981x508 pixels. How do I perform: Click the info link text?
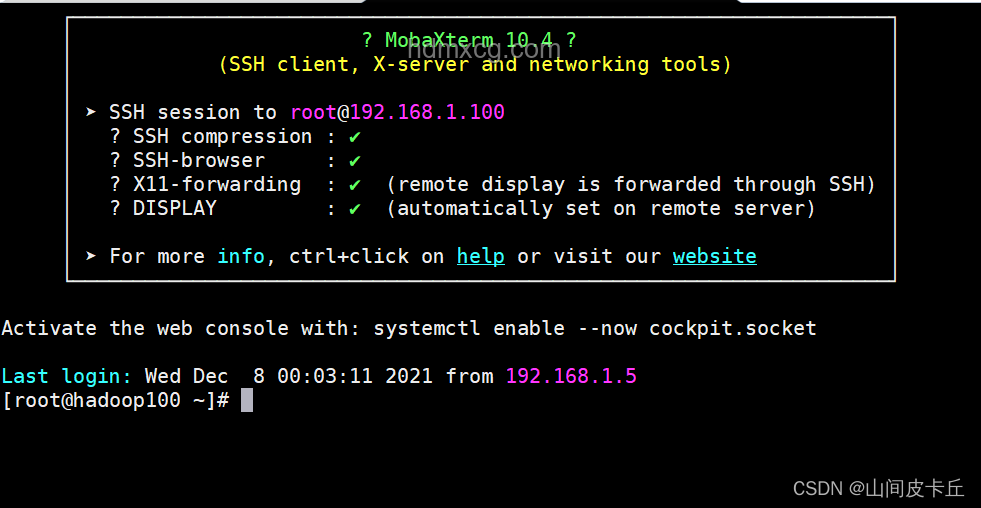pyautogui.click(x=241, y=257)
